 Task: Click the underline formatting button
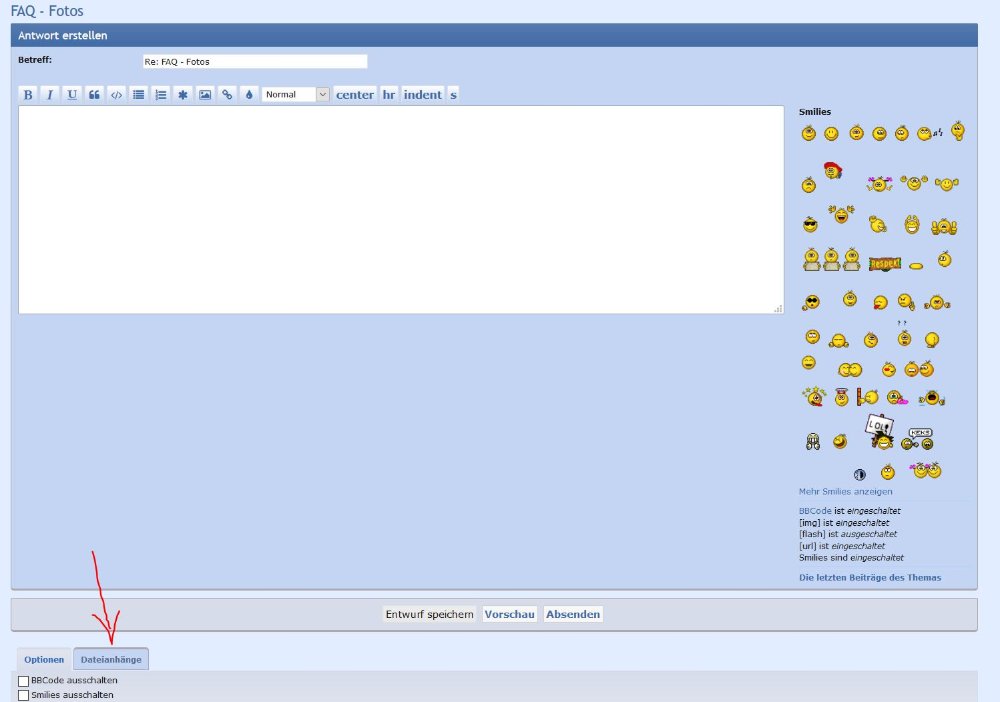(72, 95)
